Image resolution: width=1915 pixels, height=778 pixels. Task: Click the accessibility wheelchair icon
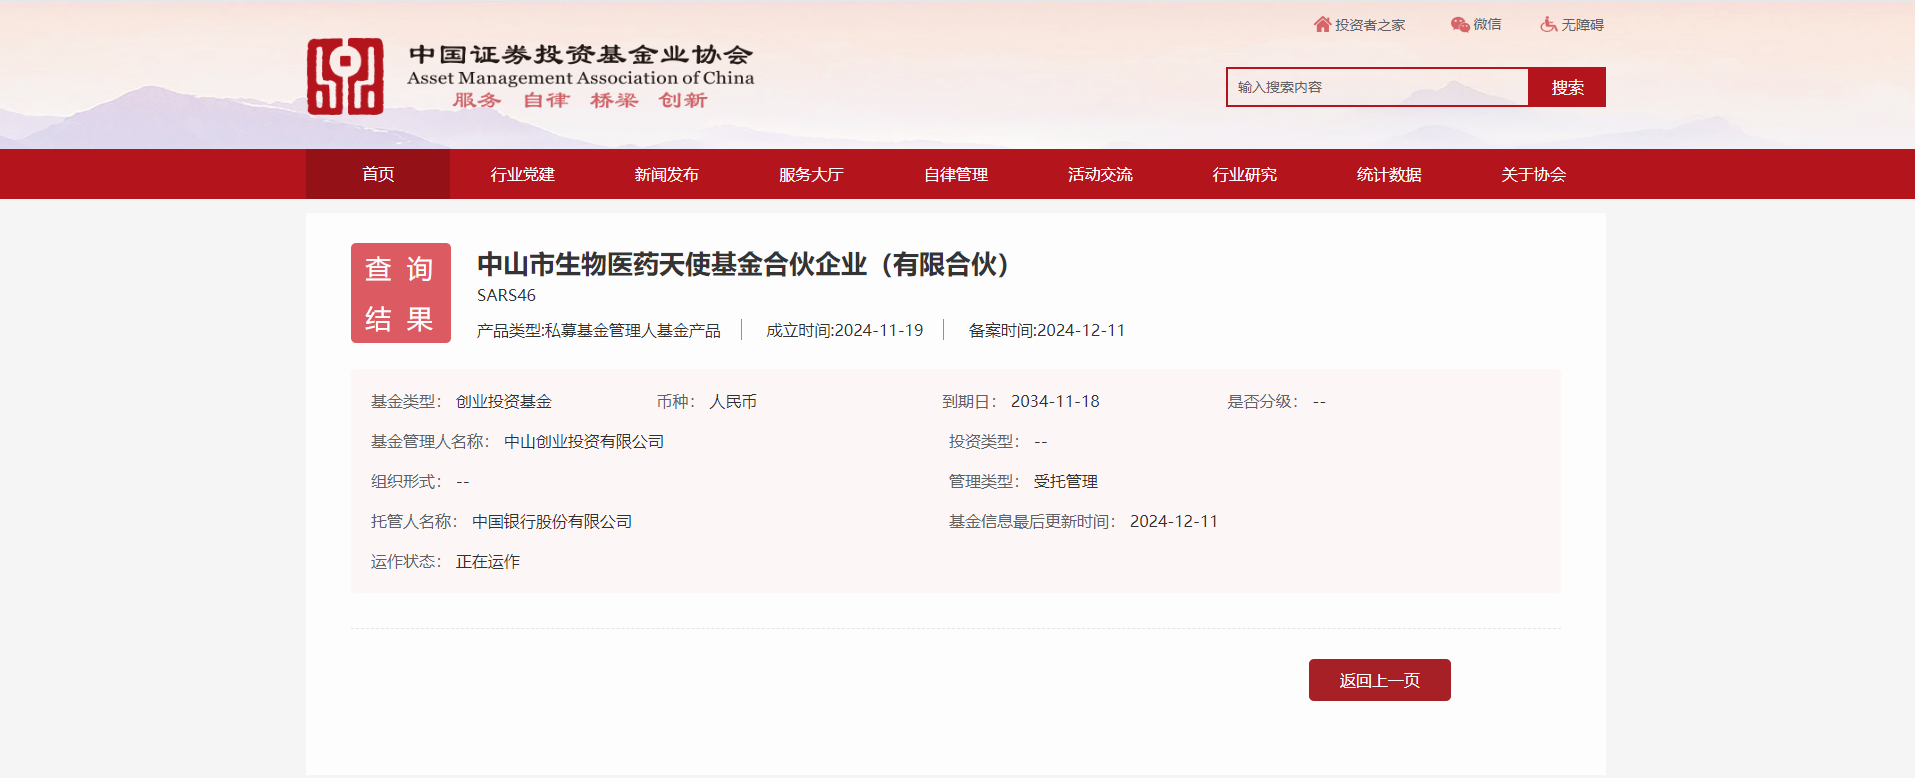pos(1548,24)
